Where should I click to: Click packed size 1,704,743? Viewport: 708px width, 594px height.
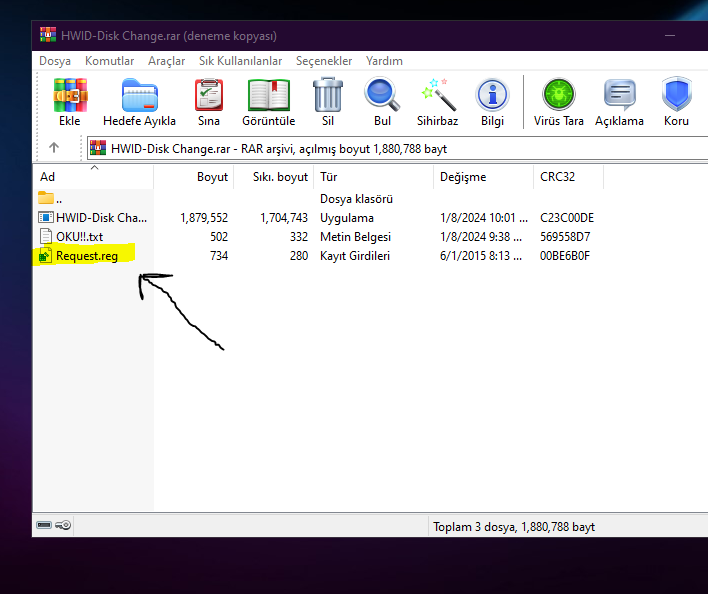point(284,218)
